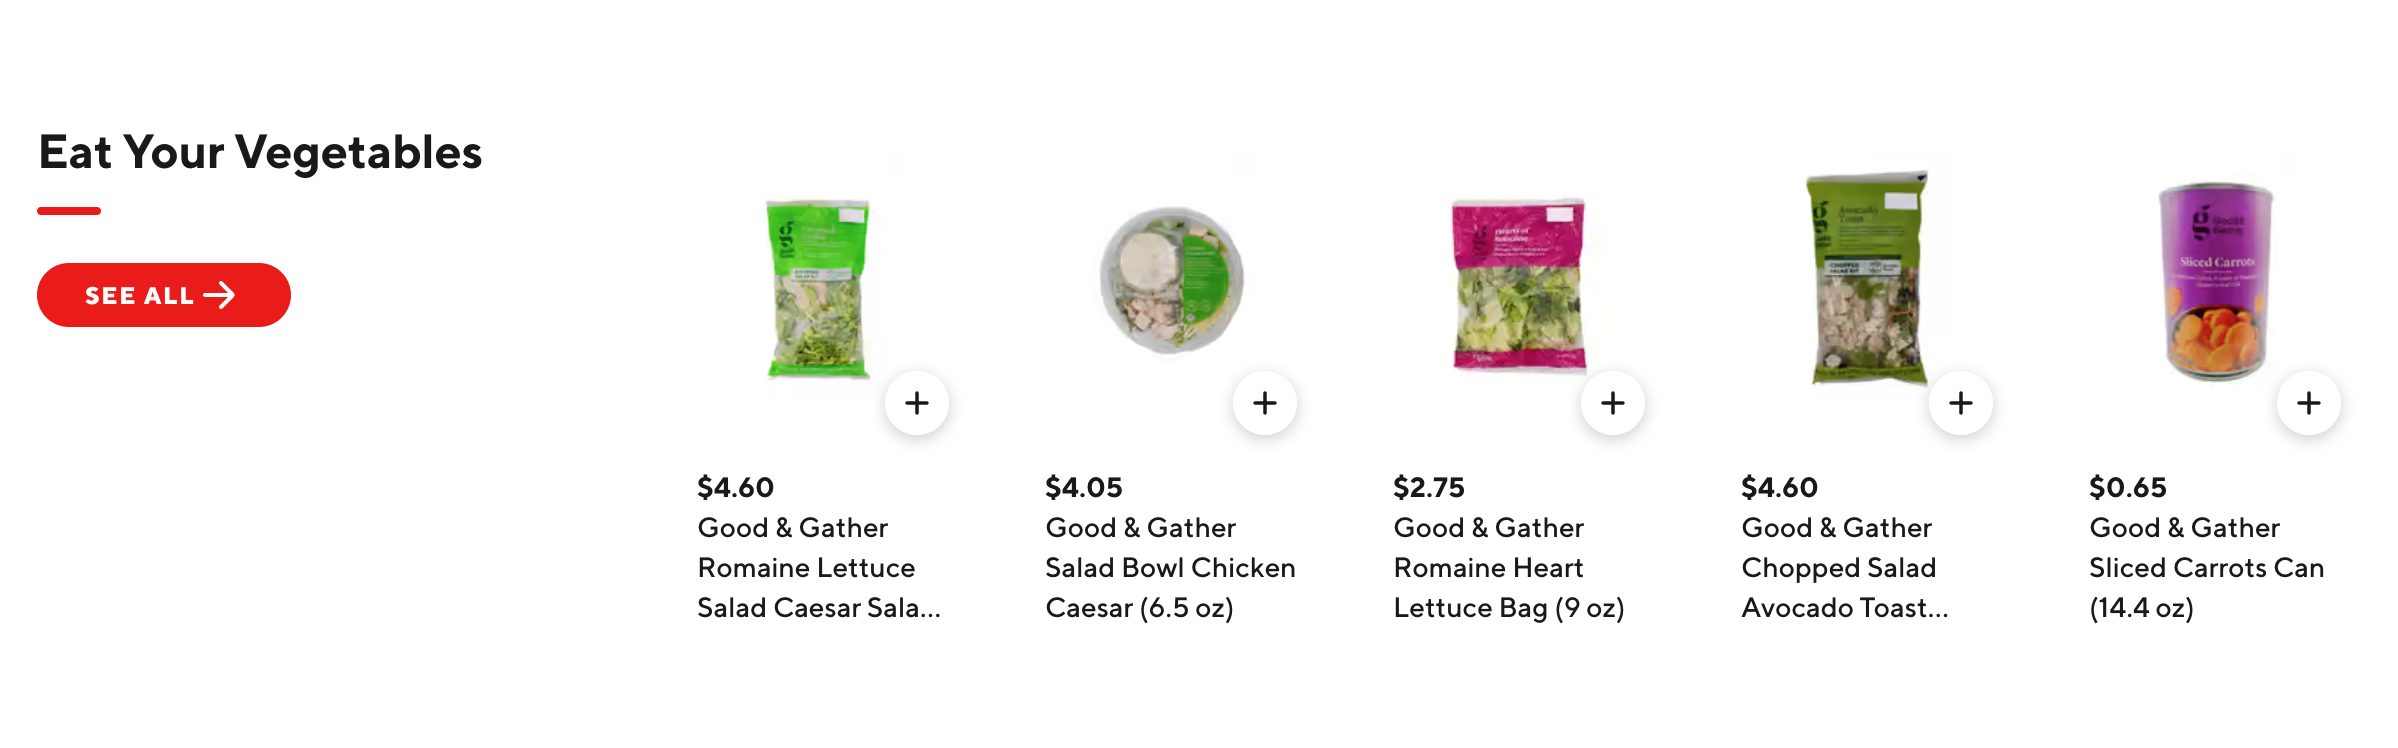The height and width of the screenshot is (748, 2398).
Task: Add Salad Bowl Chicken Caesar to cart
Action: point(1265,403)
